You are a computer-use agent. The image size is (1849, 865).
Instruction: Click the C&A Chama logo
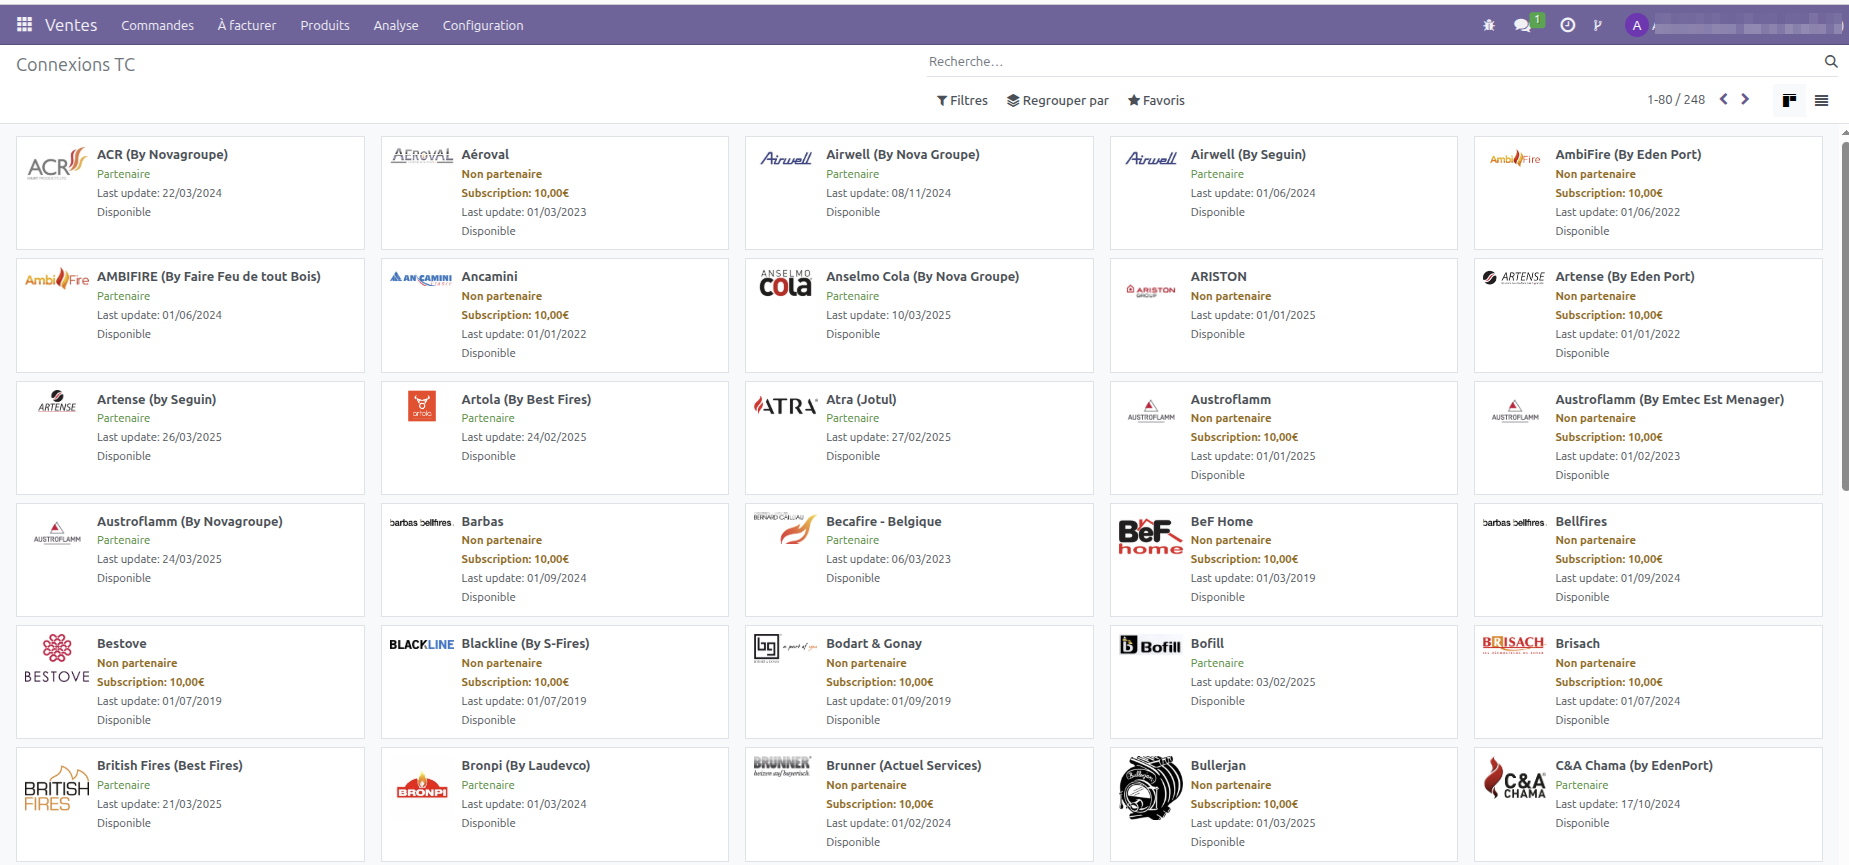pos(1514,778)
